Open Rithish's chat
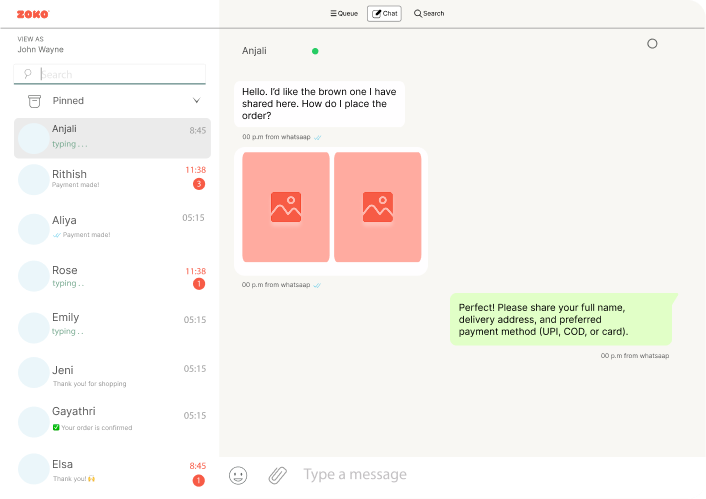Image resolution: width=706 pixels, height=499 pixels. coord(112,179)
